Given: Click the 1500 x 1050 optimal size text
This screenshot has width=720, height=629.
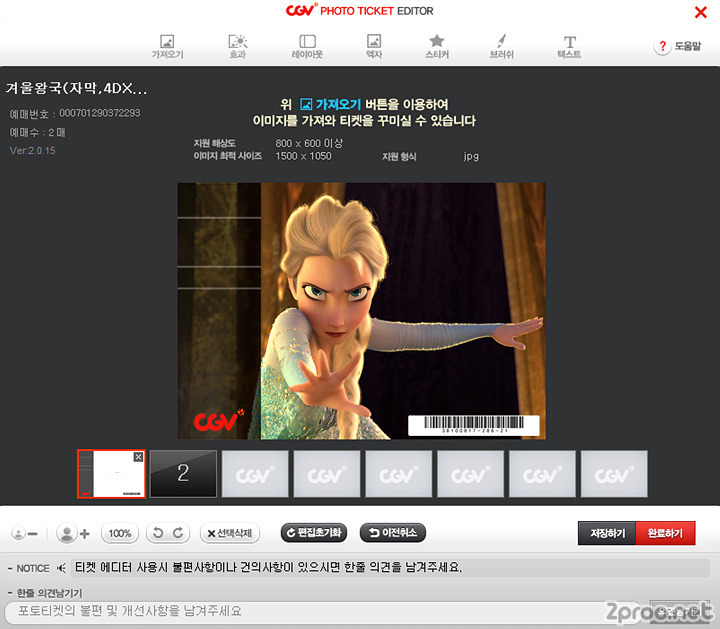Looking at the screenshot, I should point(303,156).
